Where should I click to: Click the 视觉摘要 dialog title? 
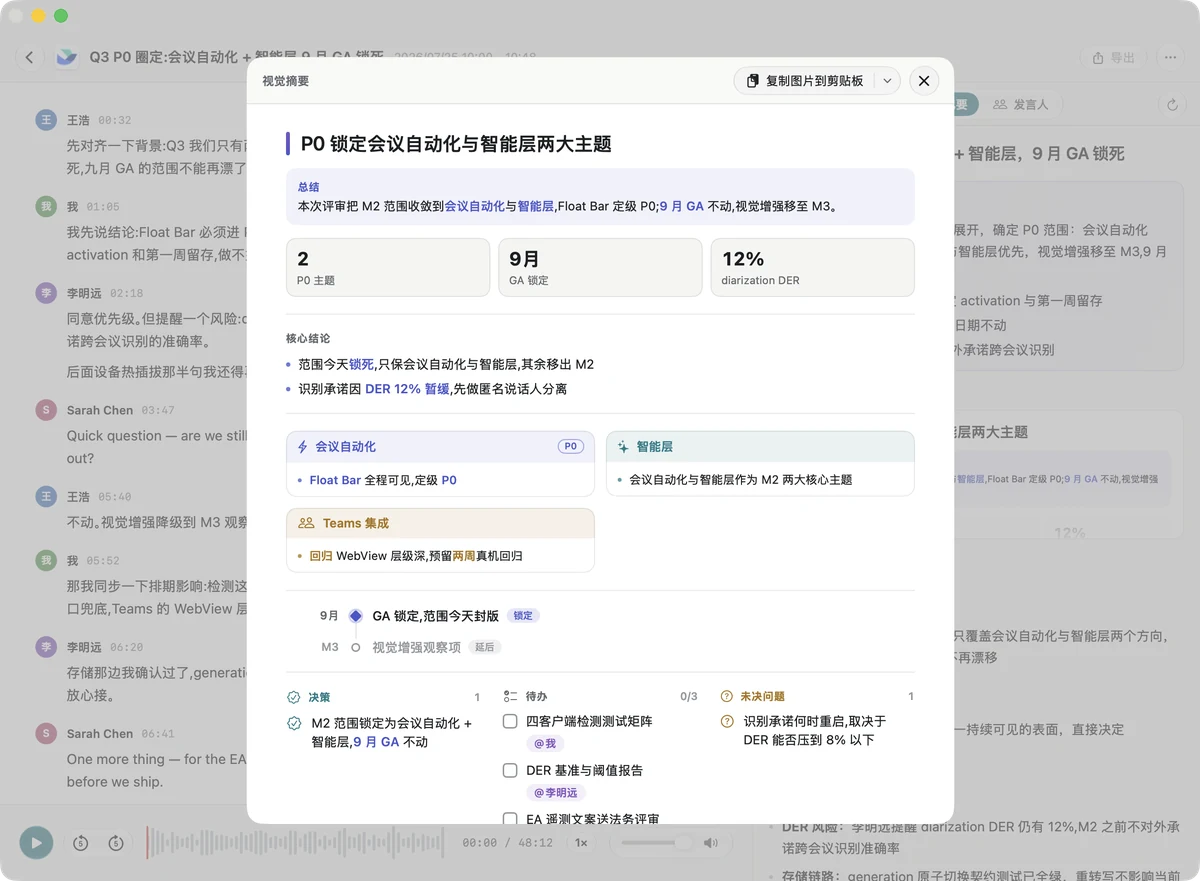click(286, 81)
